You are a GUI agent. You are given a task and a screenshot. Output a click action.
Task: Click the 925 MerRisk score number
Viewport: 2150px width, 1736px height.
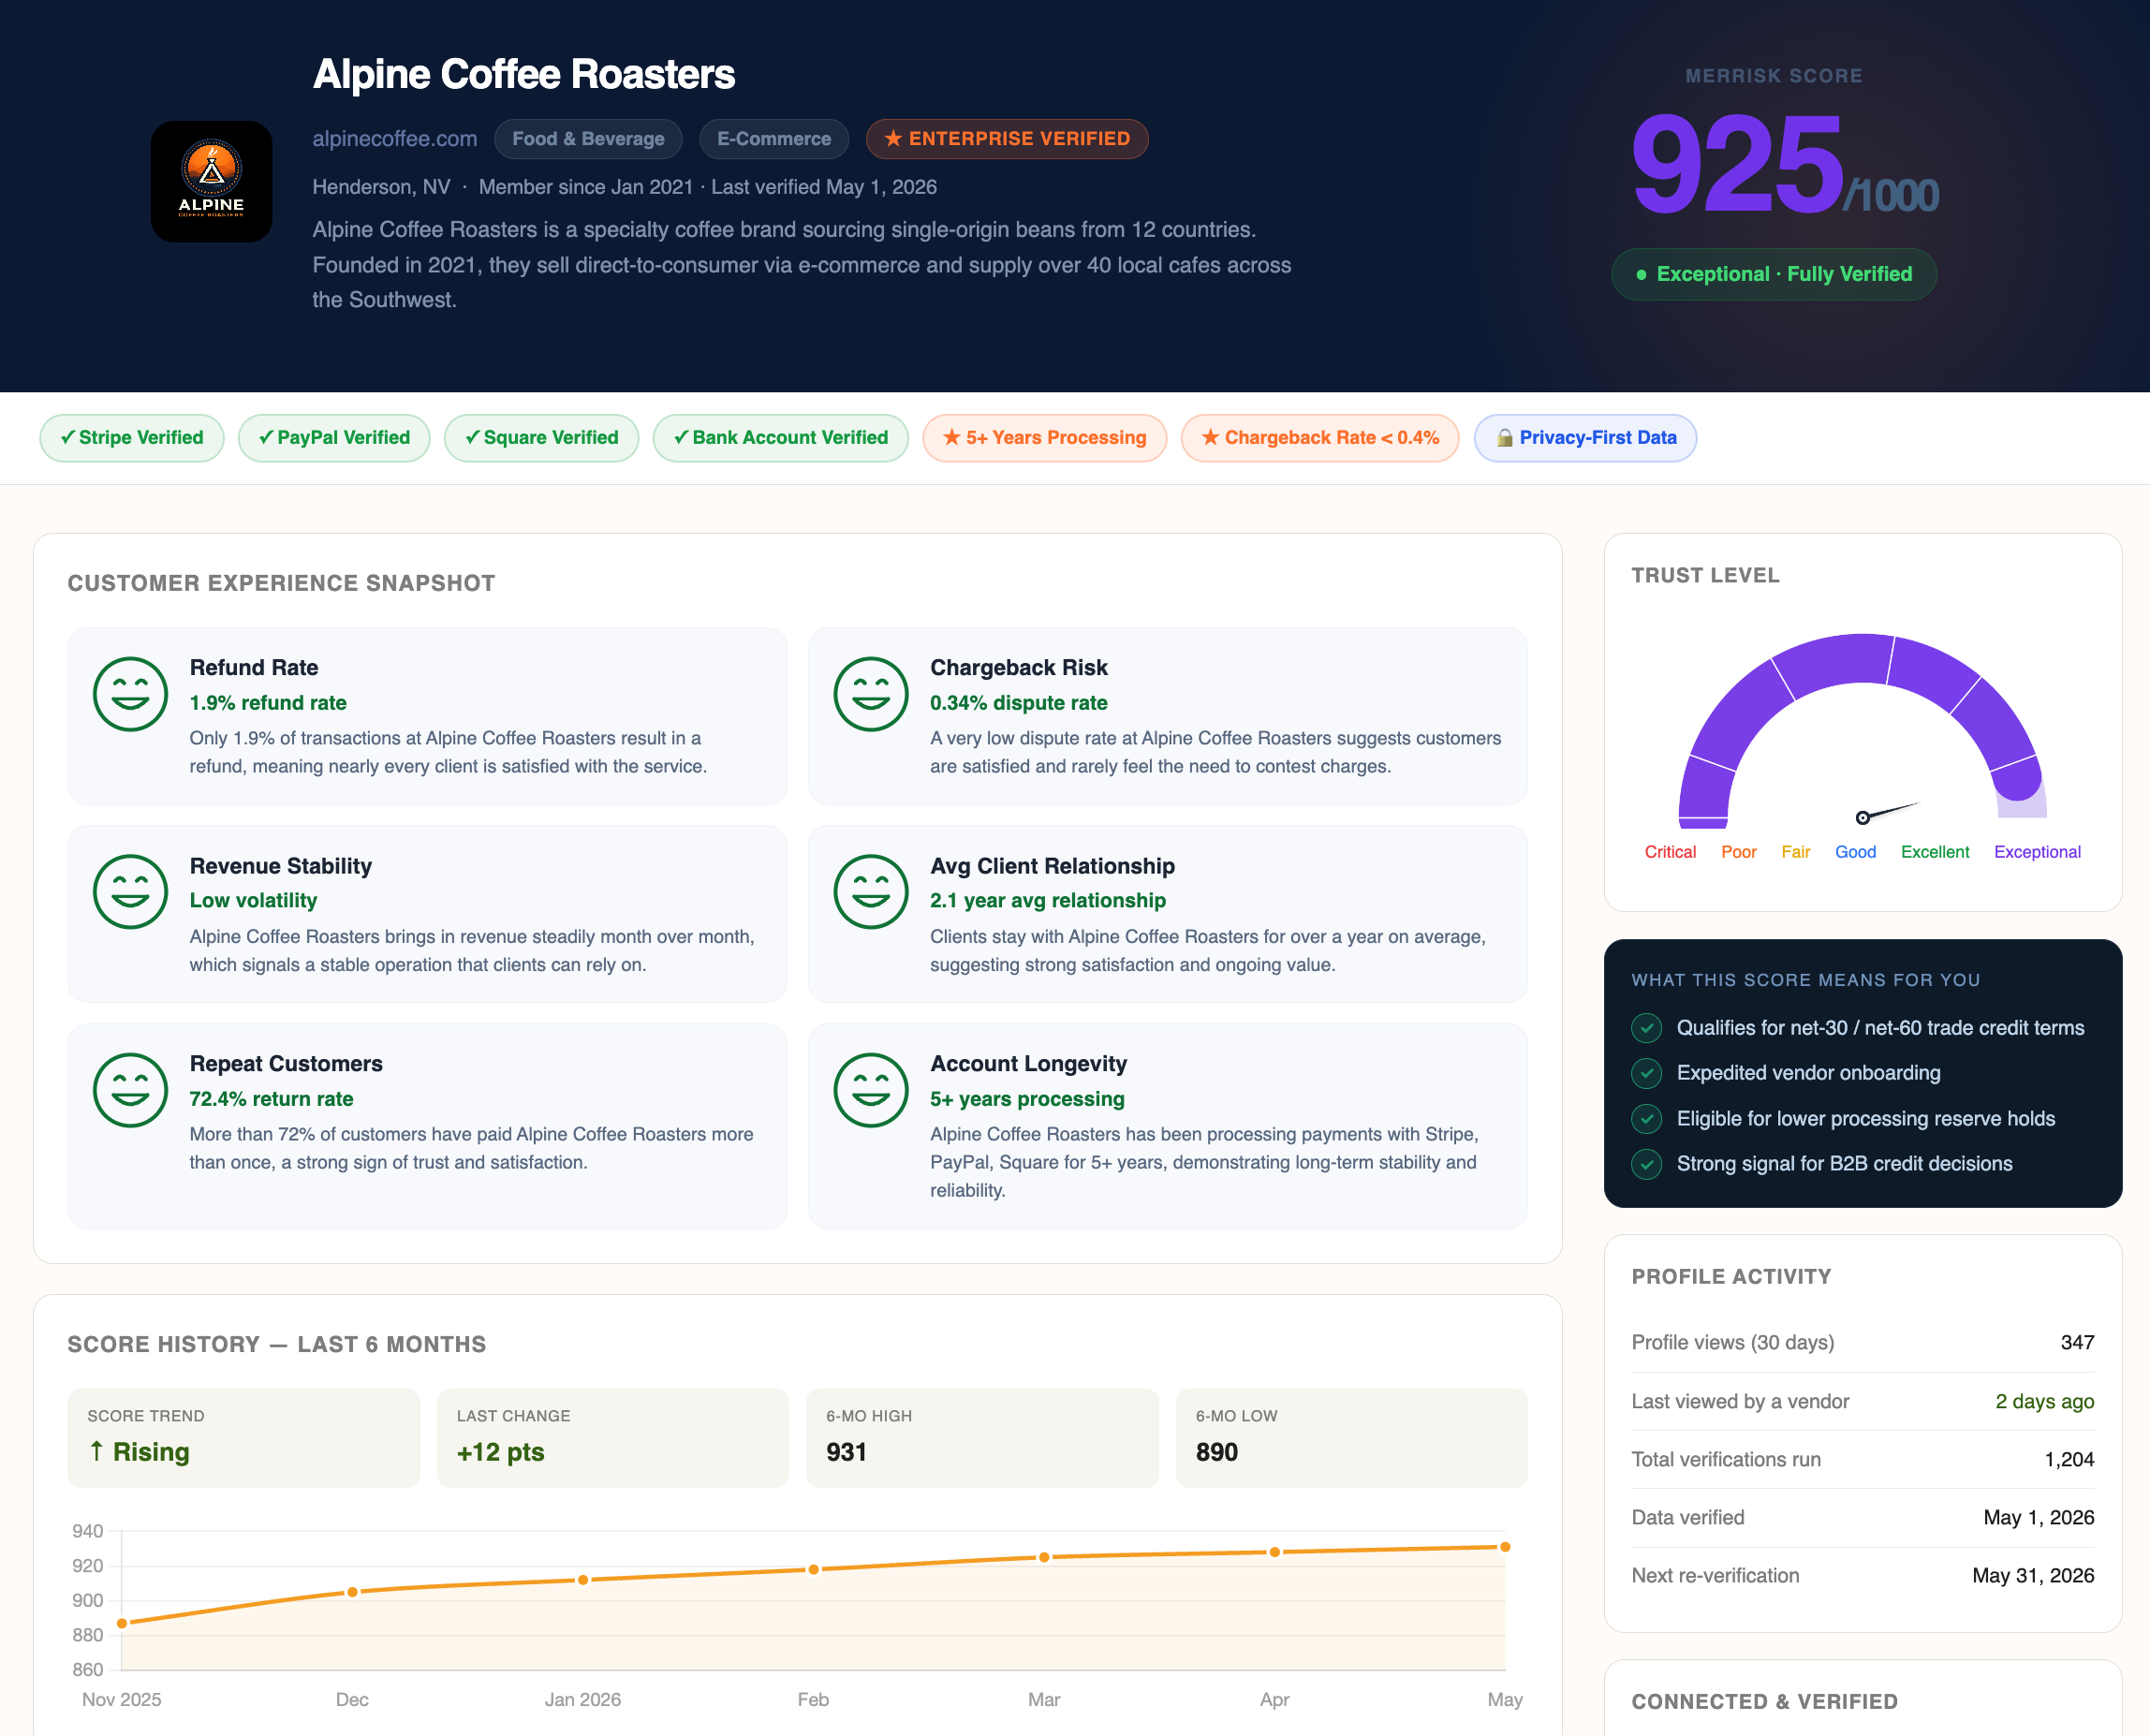pyautogui.click(x=1737, y=164)
